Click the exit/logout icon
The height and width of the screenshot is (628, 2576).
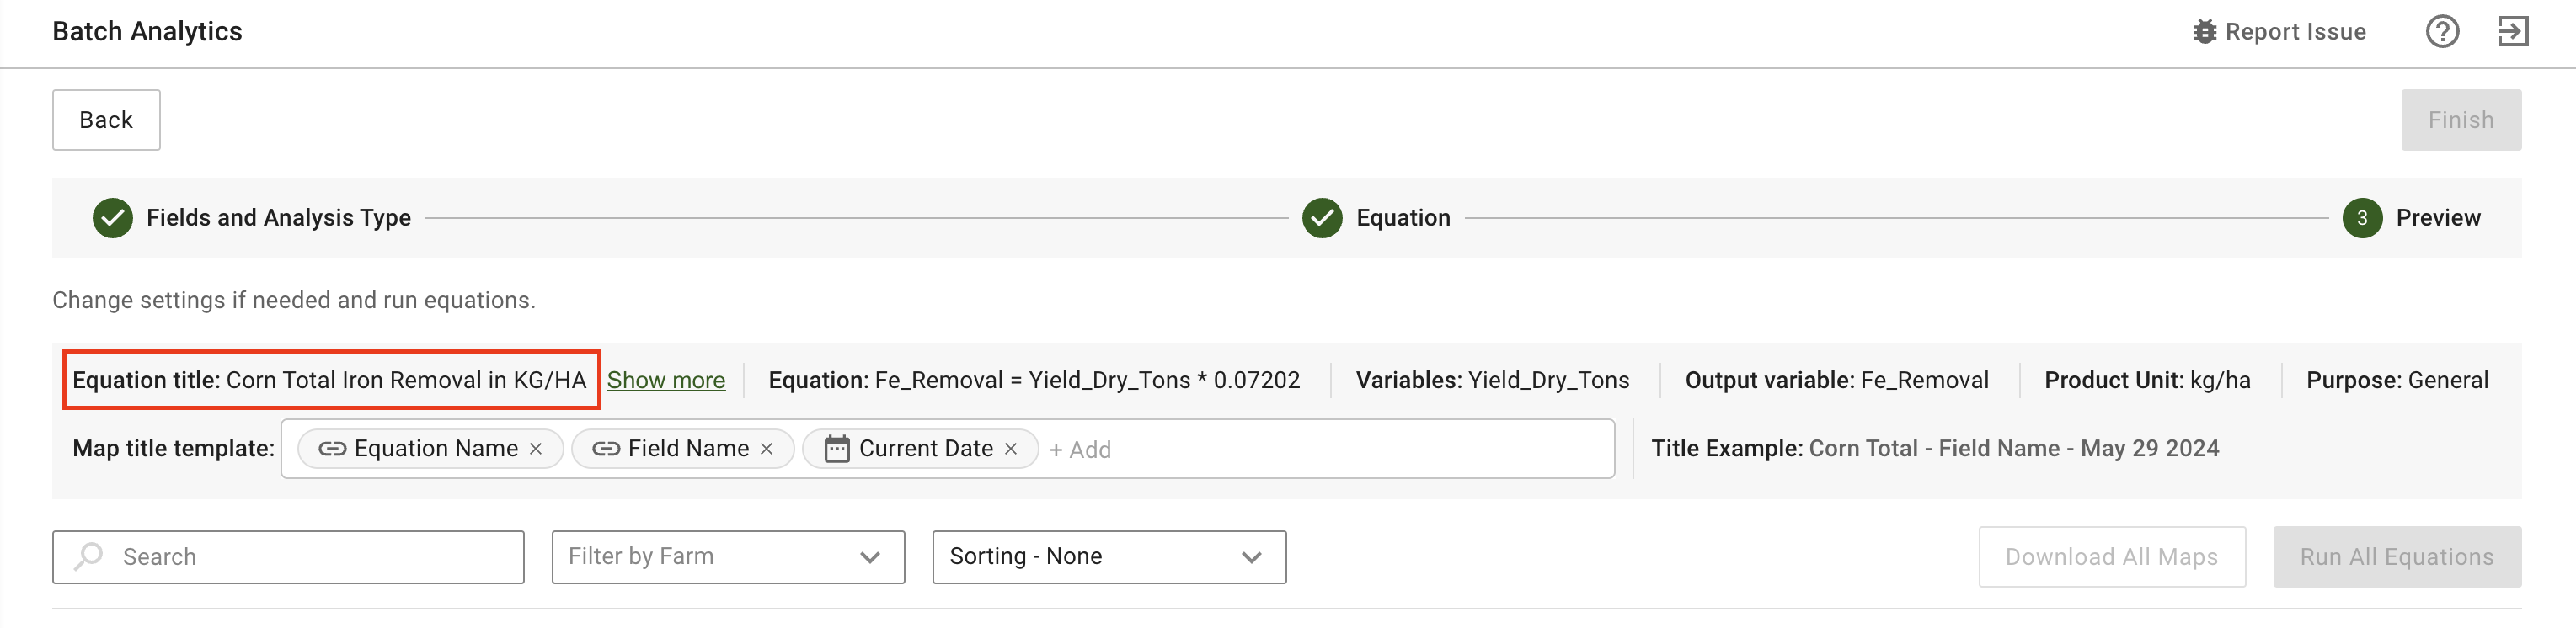click(2512, 32)
